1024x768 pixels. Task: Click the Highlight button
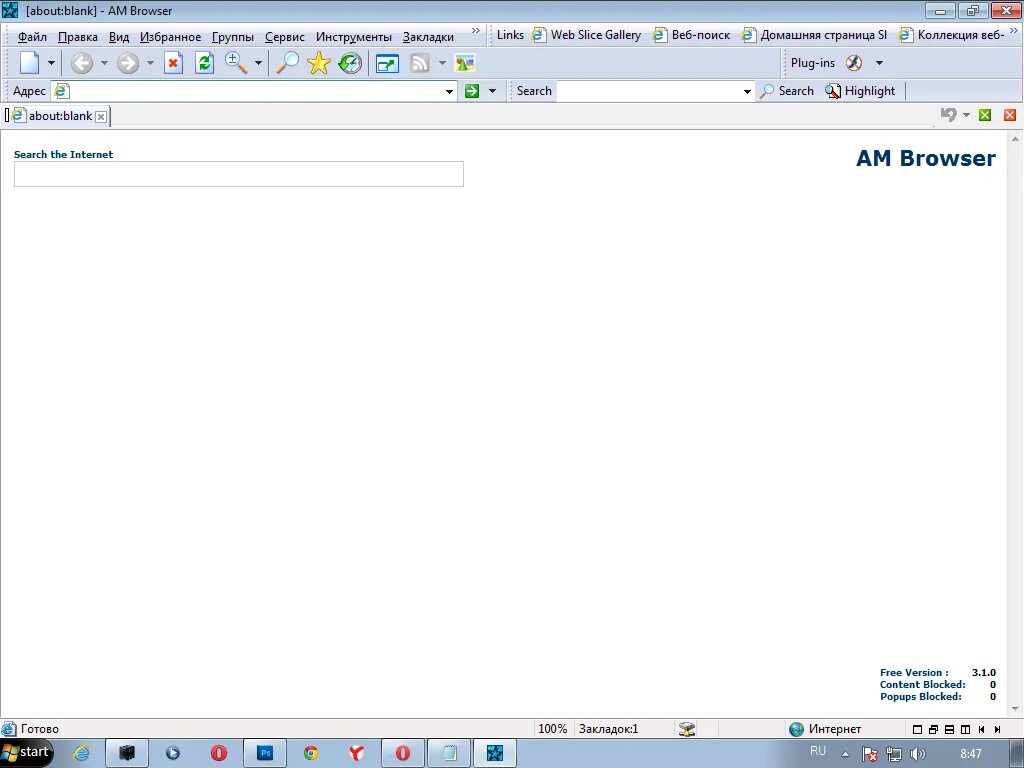point(860,91)
